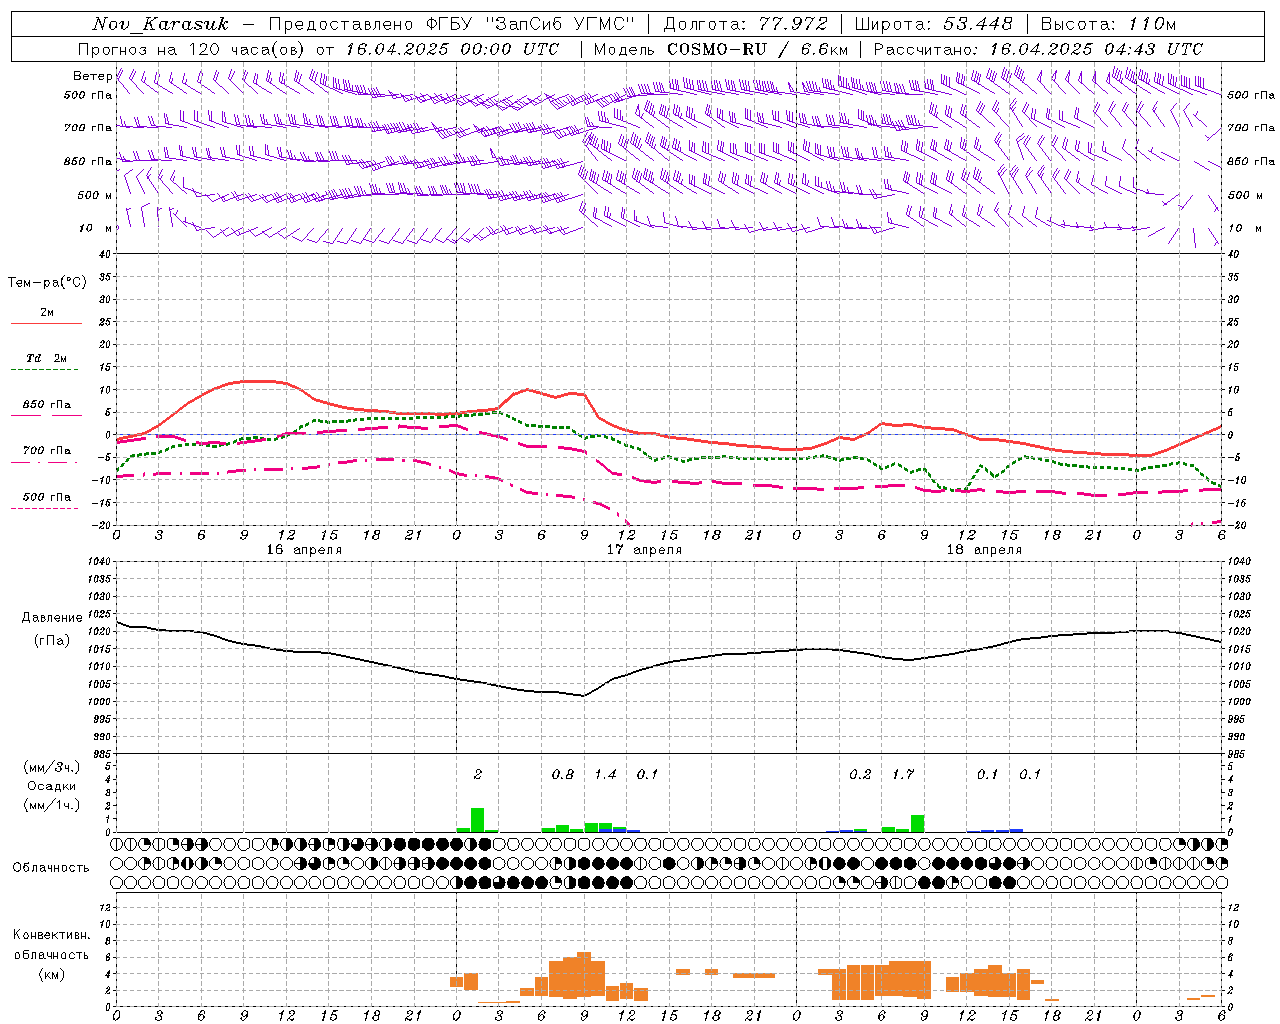1280x1024 pixels.
Task: Click the 500 гПа temperature legend entry
Action: click(x=46, y=501)
